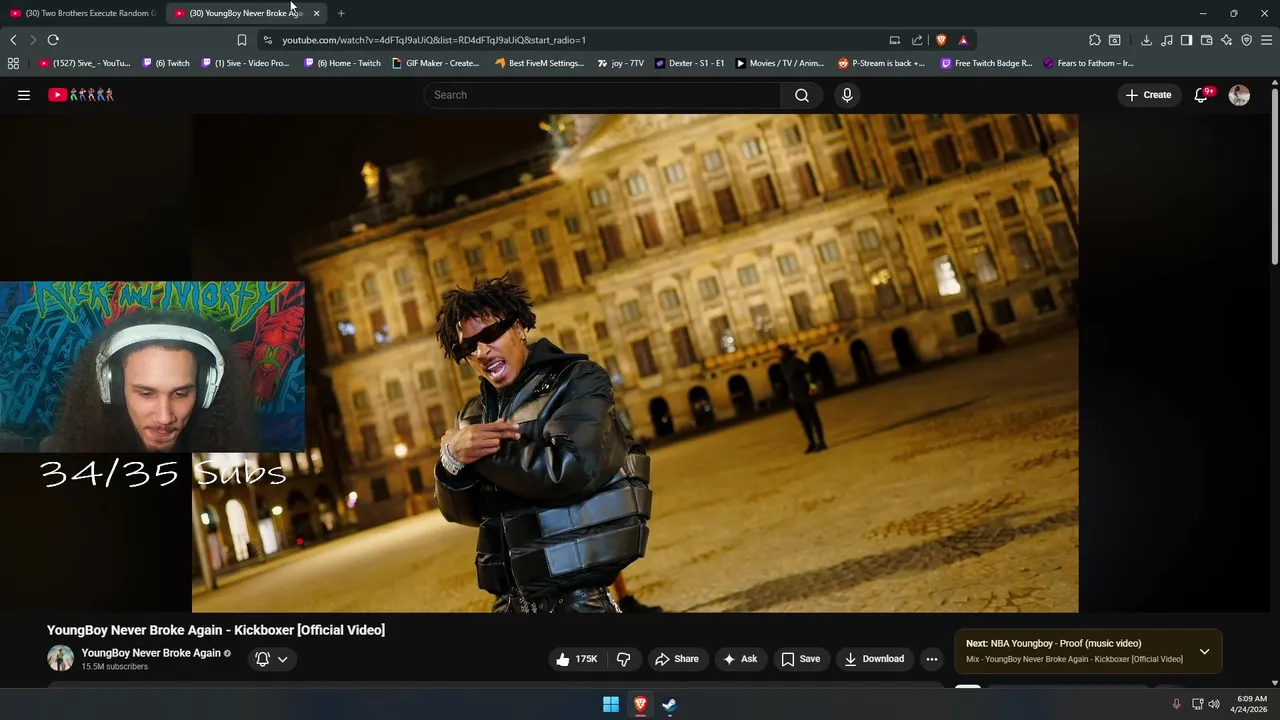The width and height of the screenshot is (1280, 720).
Task: Open the channel avatar below the video
Action: (x=61, y=658)
